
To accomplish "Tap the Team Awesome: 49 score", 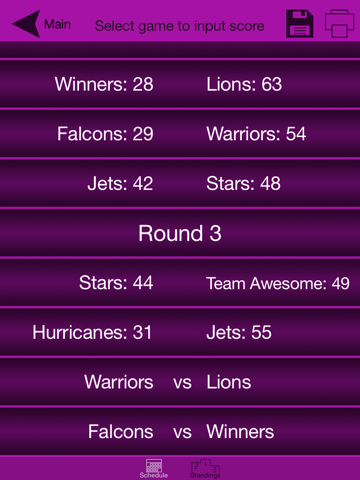I will point(278,283).
